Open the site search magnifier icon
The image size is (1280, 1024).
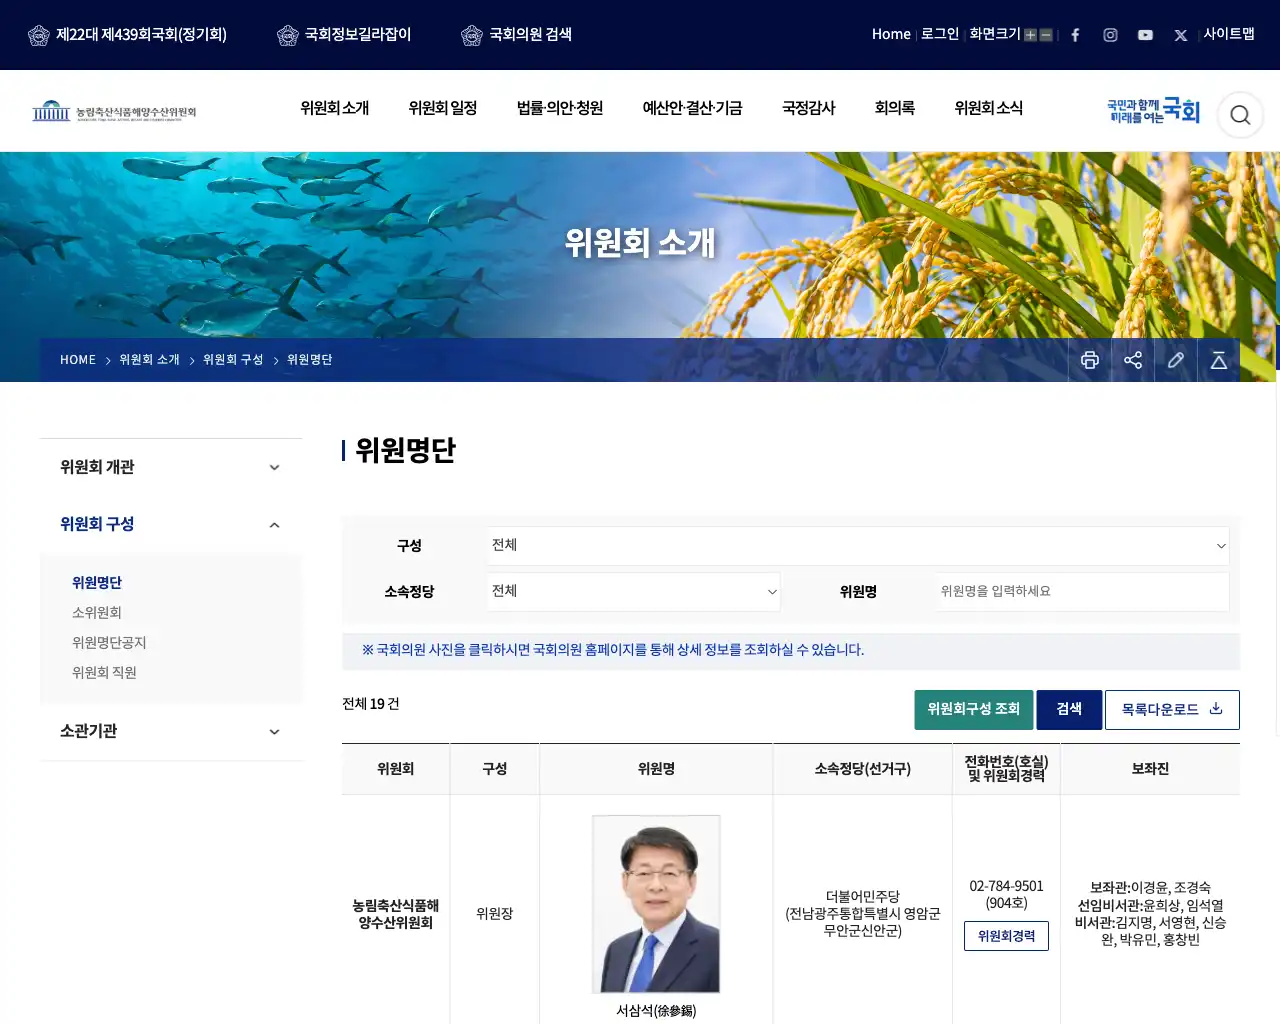pos(1240,115)
